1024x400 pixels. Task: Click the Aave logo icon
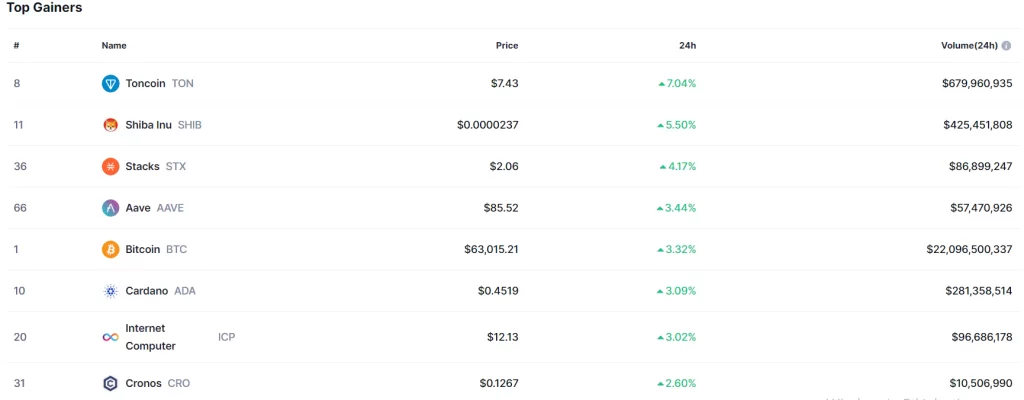coord(110,208)
